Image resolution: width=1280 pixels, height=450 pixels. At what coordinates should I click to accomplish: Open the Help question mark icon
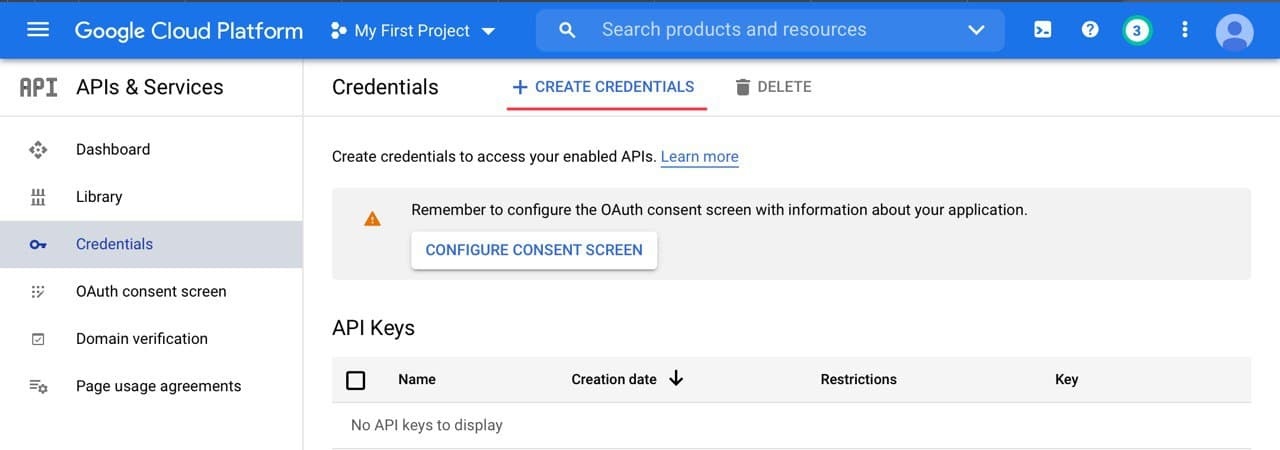click(1090, 30)
